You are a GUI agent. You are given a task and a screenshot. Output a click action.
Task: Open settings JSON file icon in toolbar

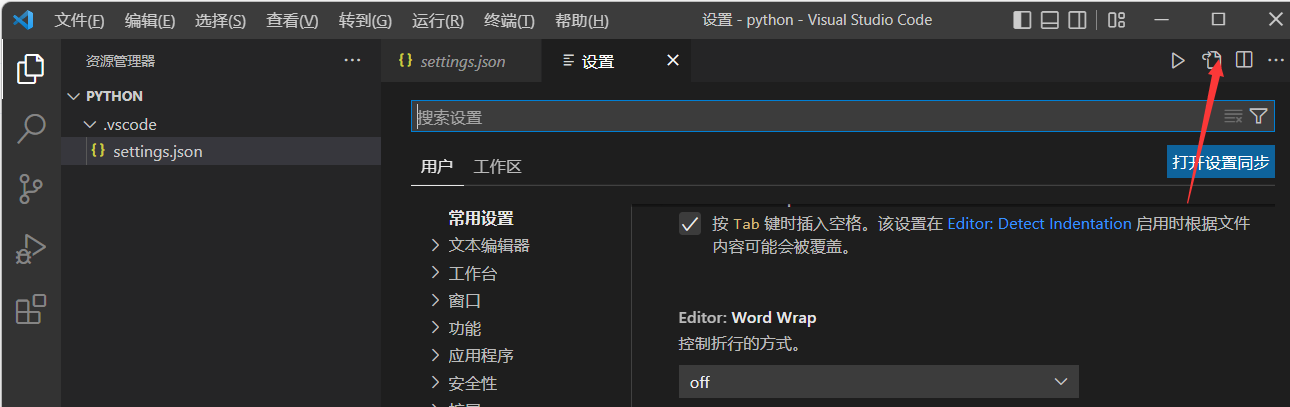pyautogui.click(x=1211, y=61)
